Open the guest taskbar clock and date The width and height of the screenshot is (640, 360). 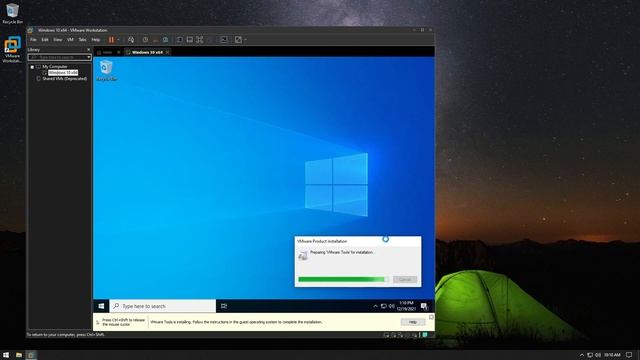pos(406,306)
